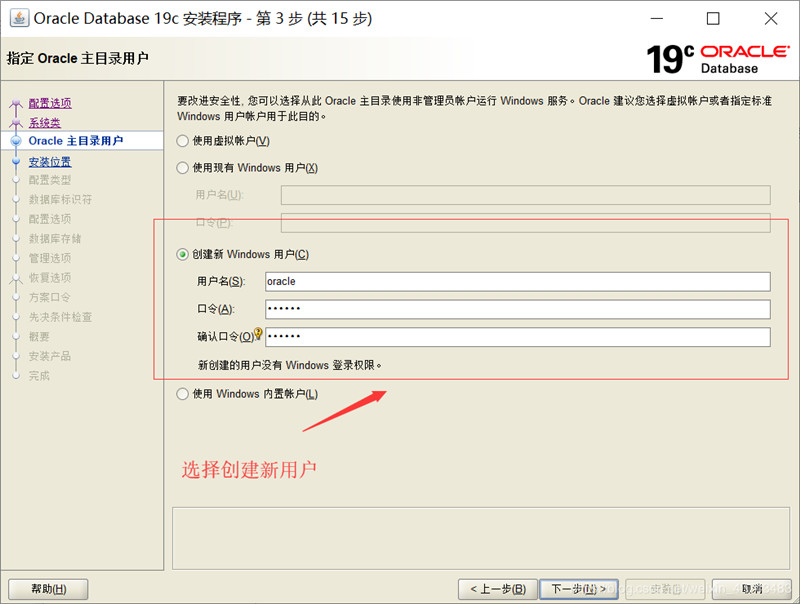Screen dimensions: 800x604
Task: Cancel the installer with 取消 button
Action: click(x=752, y=589)
